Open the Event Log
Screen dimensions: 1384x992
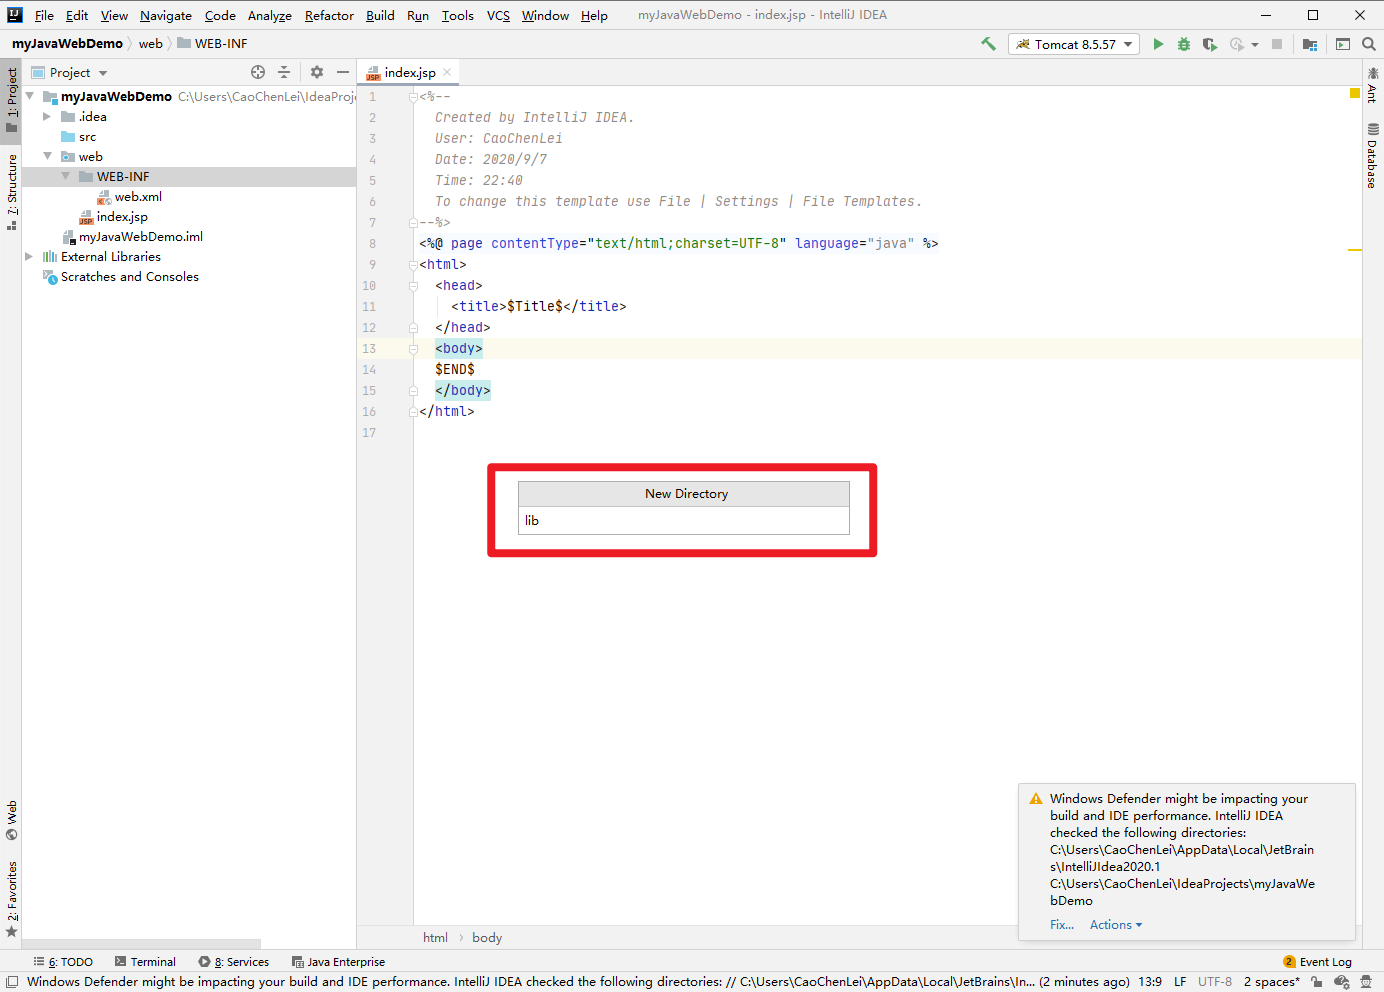1317,962
